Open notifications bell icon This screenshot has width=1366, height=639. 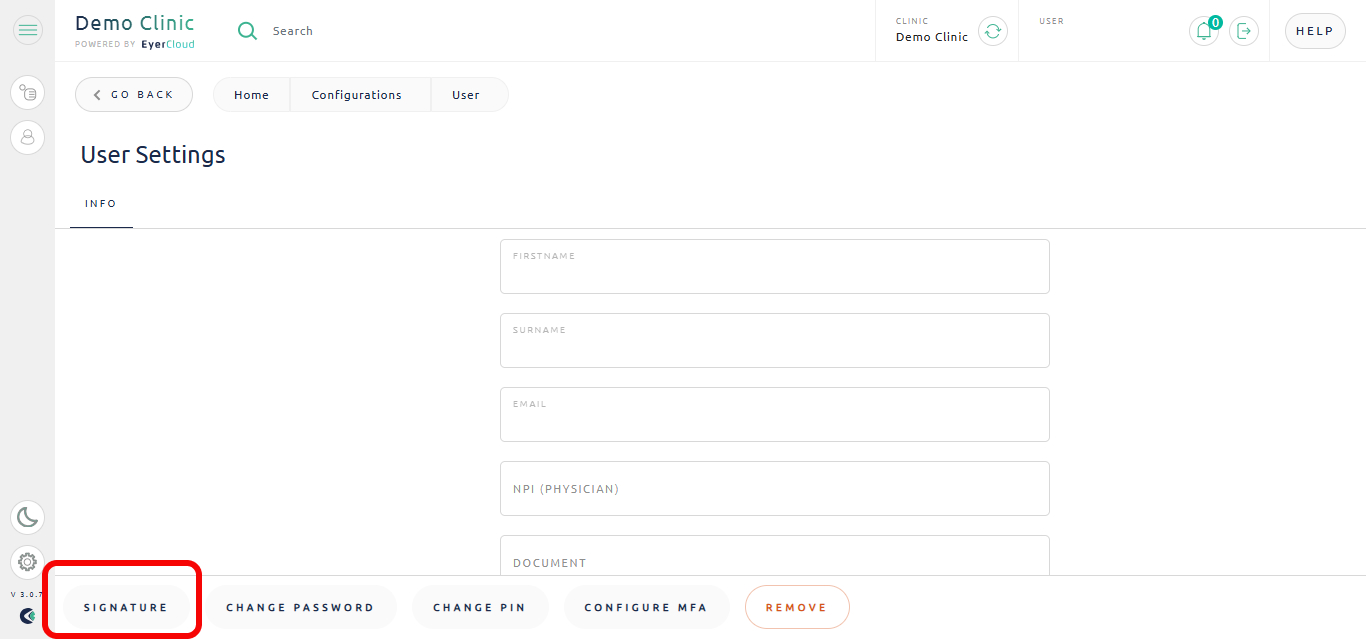click(1205, 31)
